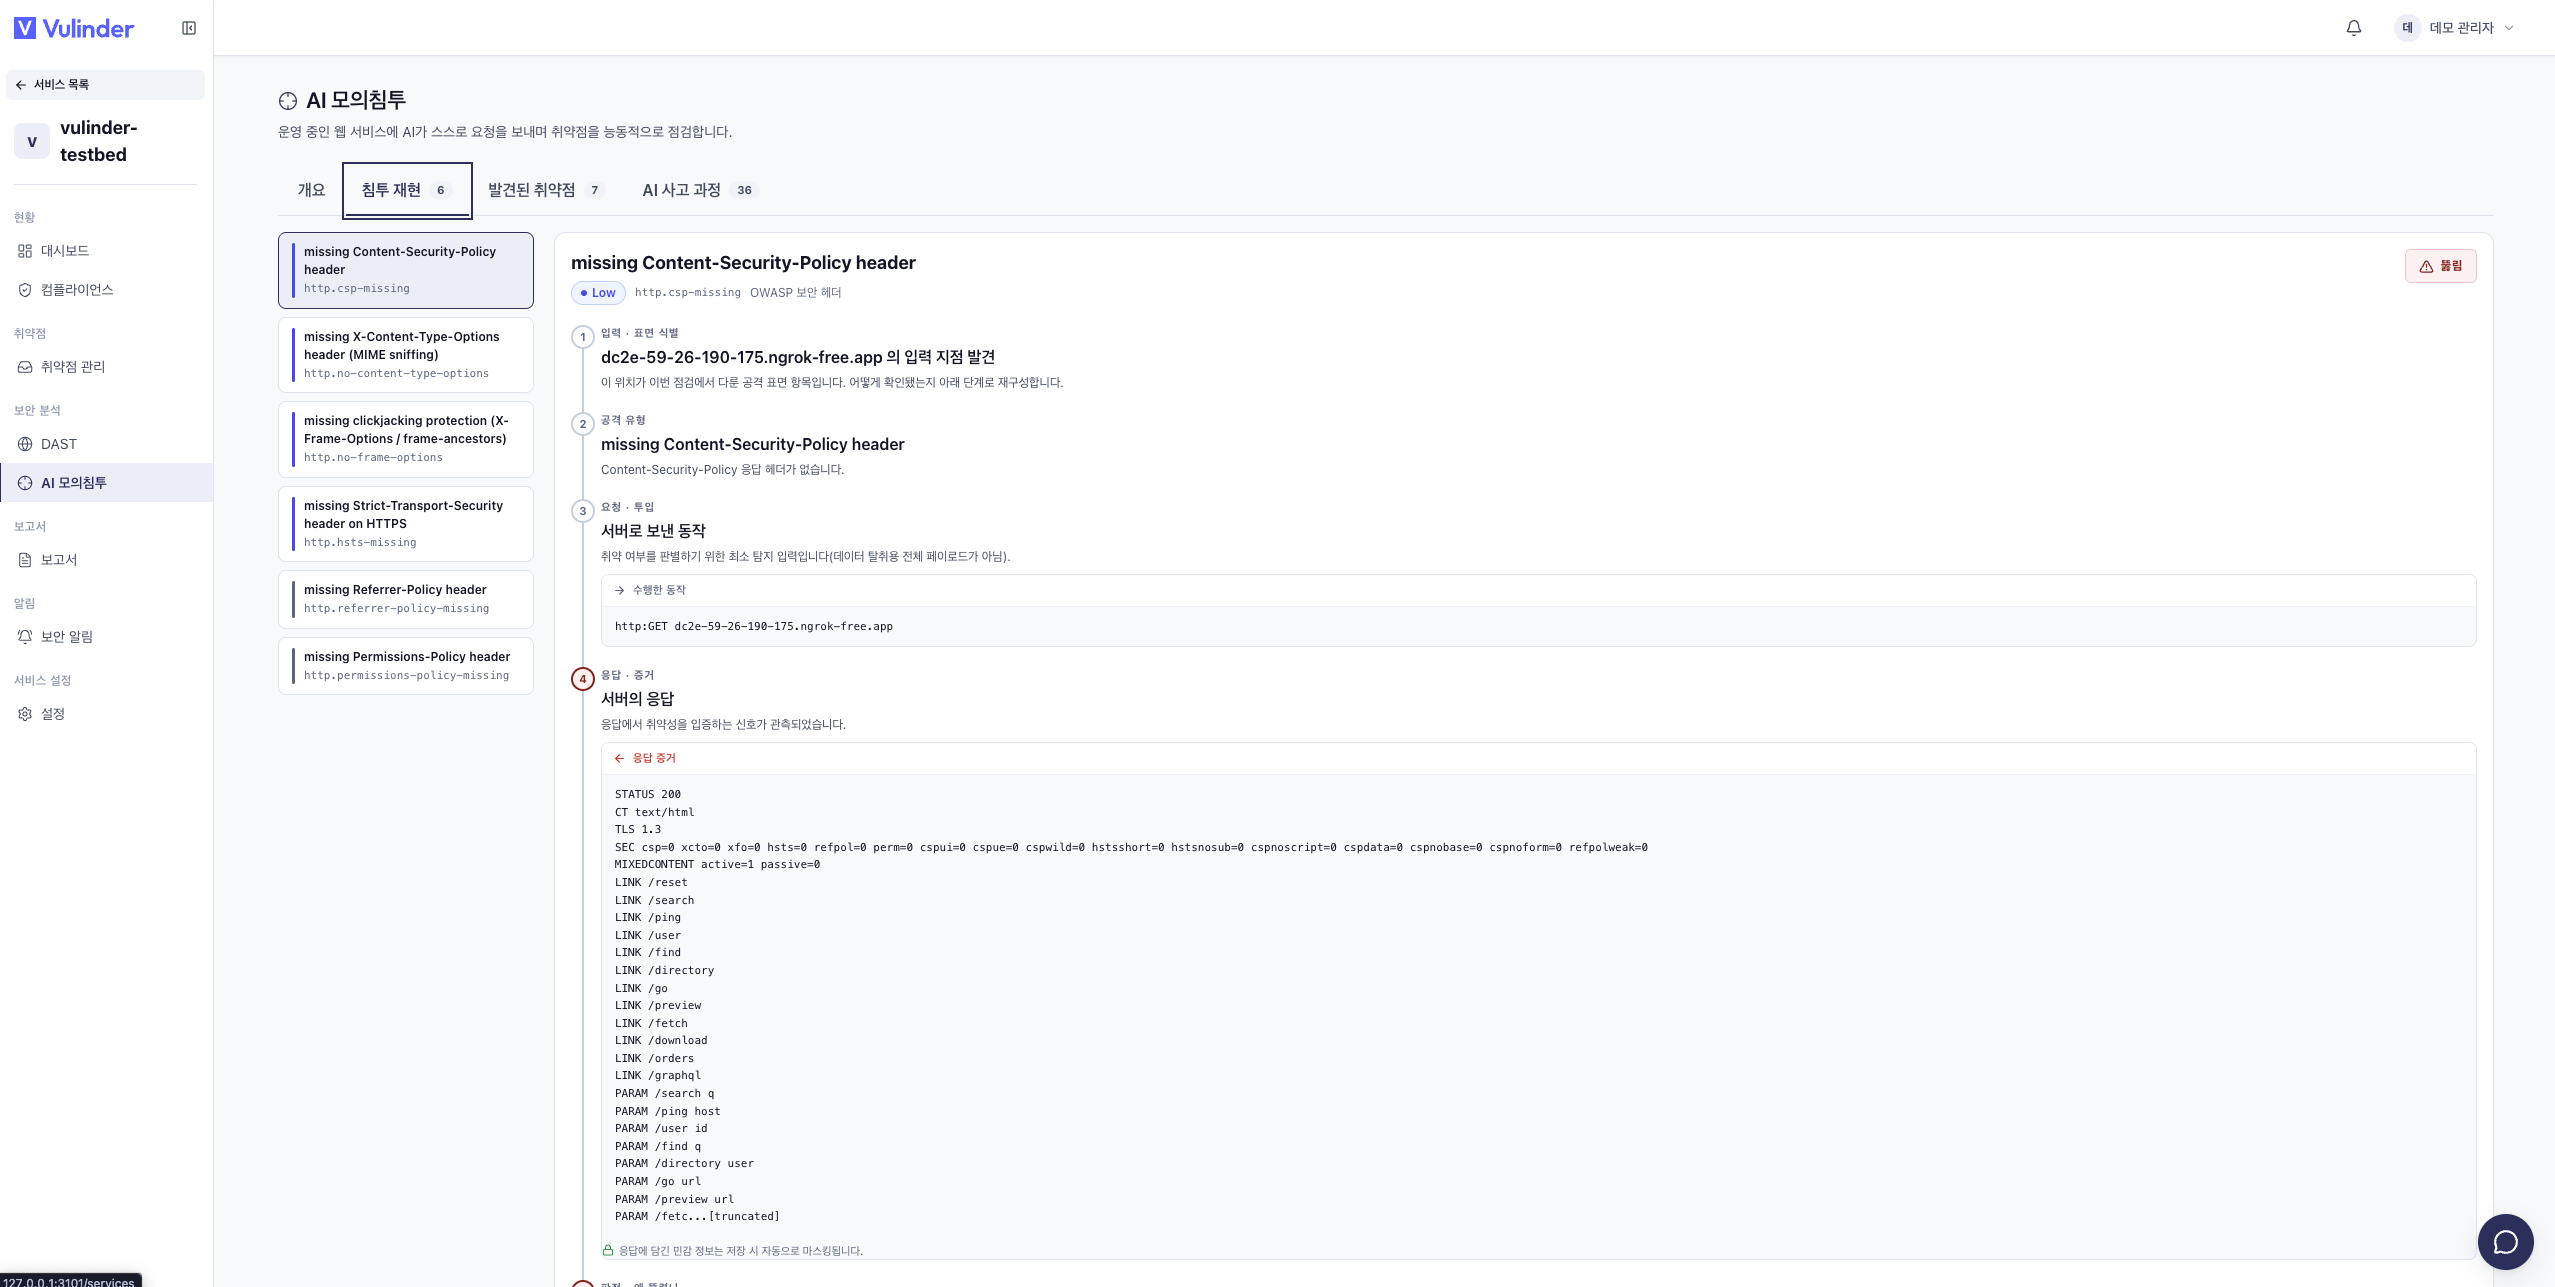Click the DAST globe icon

click(x=25, y=444)
